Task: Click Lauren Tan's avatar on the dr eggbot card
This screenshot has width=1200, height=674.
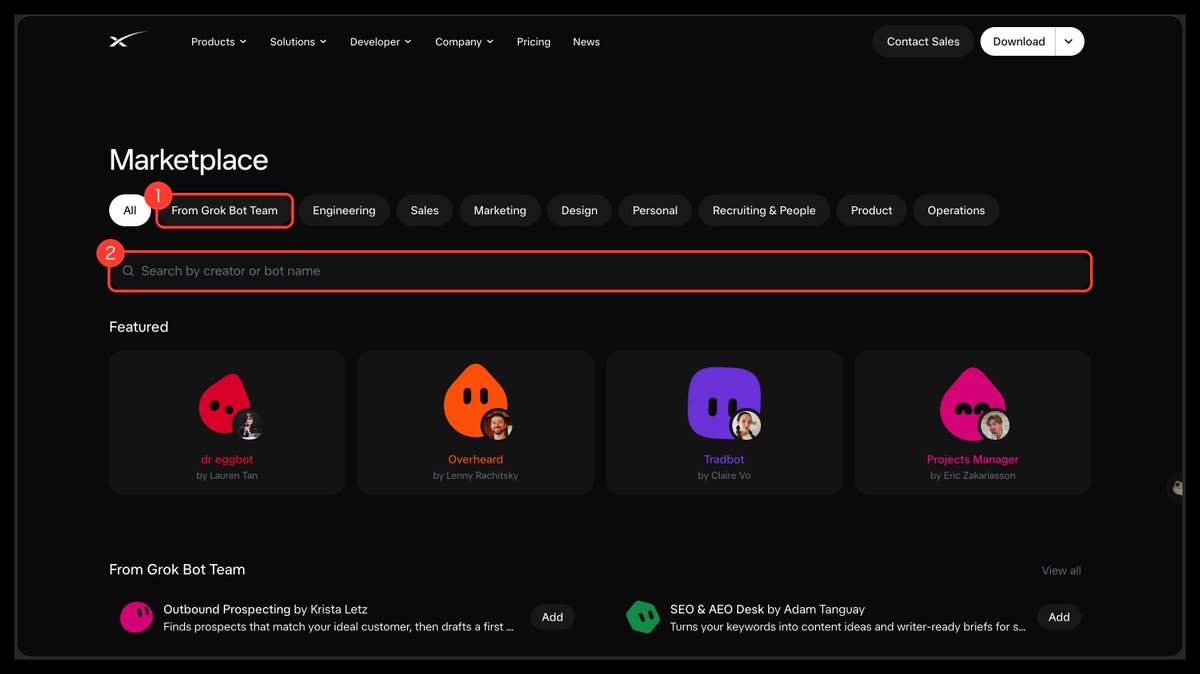Action: pyautogui.click(x=248, y=425)
